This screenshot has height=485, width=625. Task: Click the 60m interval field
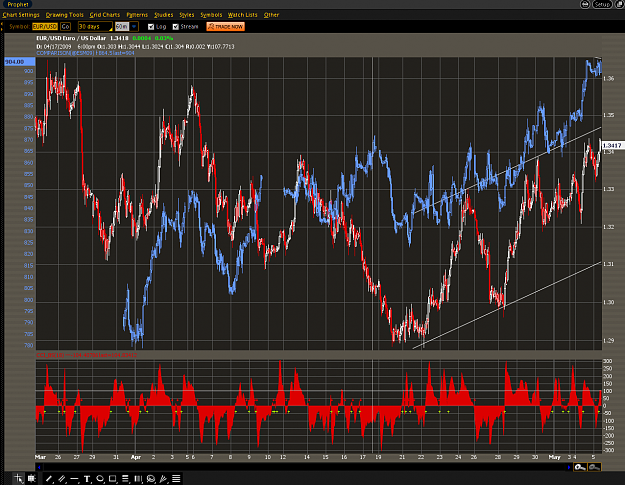click(122, 27)
